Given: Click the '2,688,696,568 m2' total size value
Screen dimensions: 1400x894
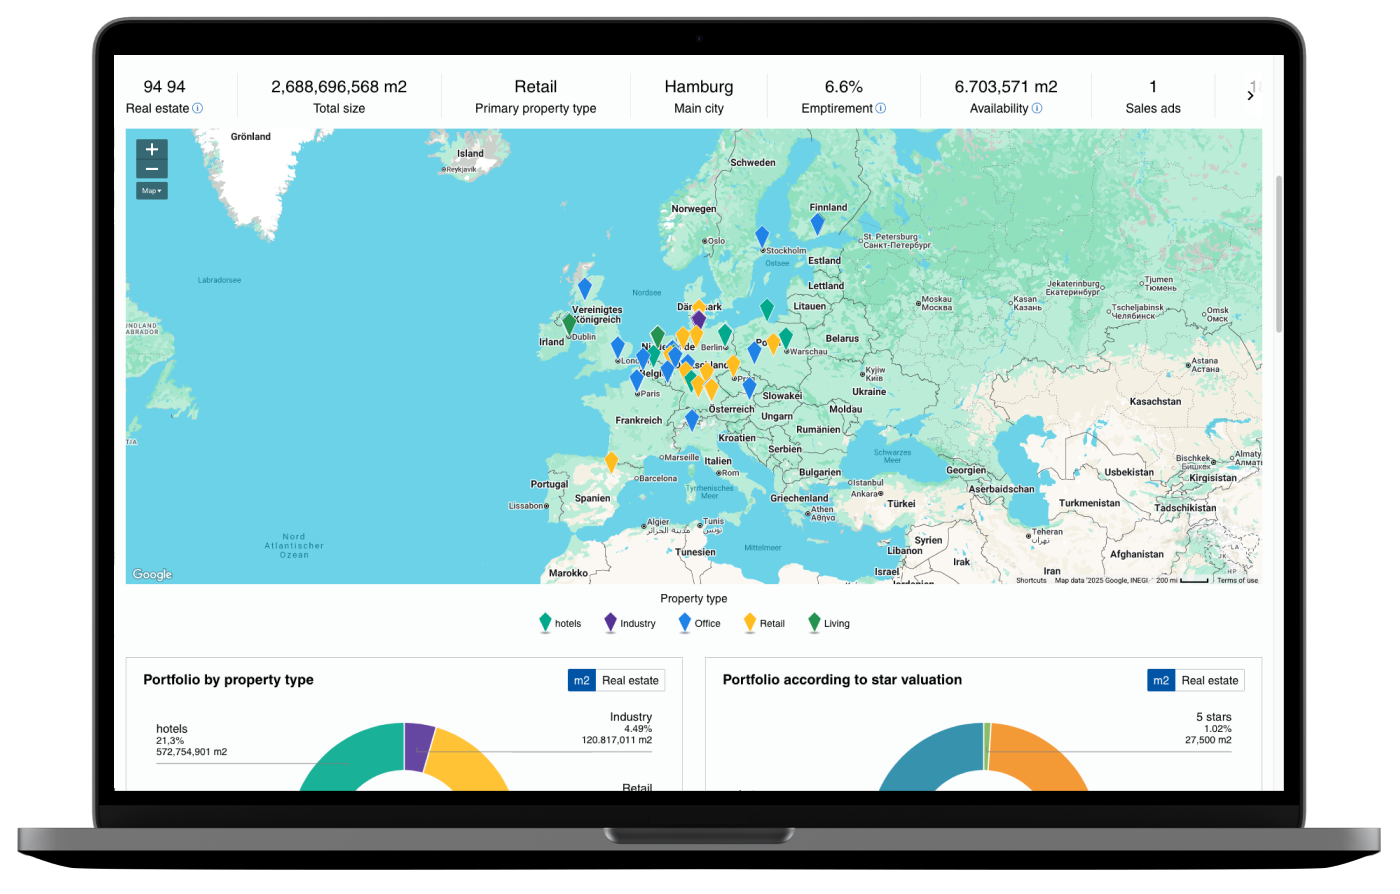Looking at the screenshot, I should tap(339, 87).
